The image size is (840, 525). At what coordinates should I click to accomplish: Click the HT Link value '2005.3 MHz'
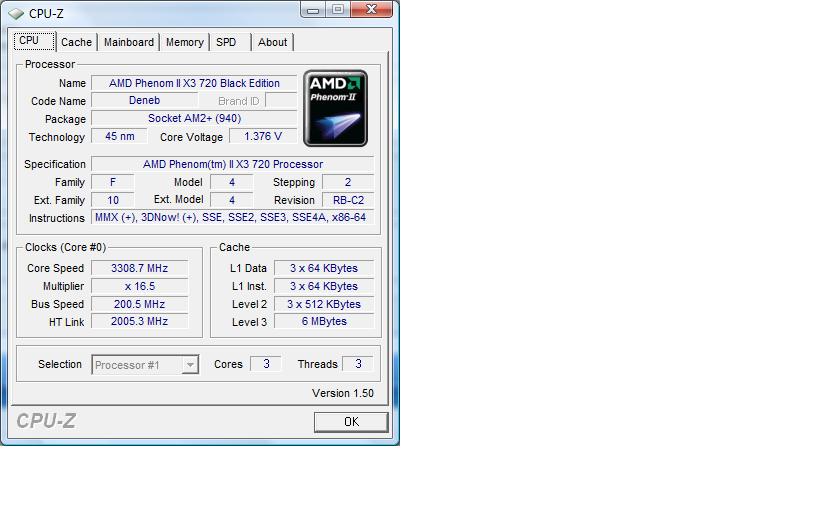tap(139, 321)
